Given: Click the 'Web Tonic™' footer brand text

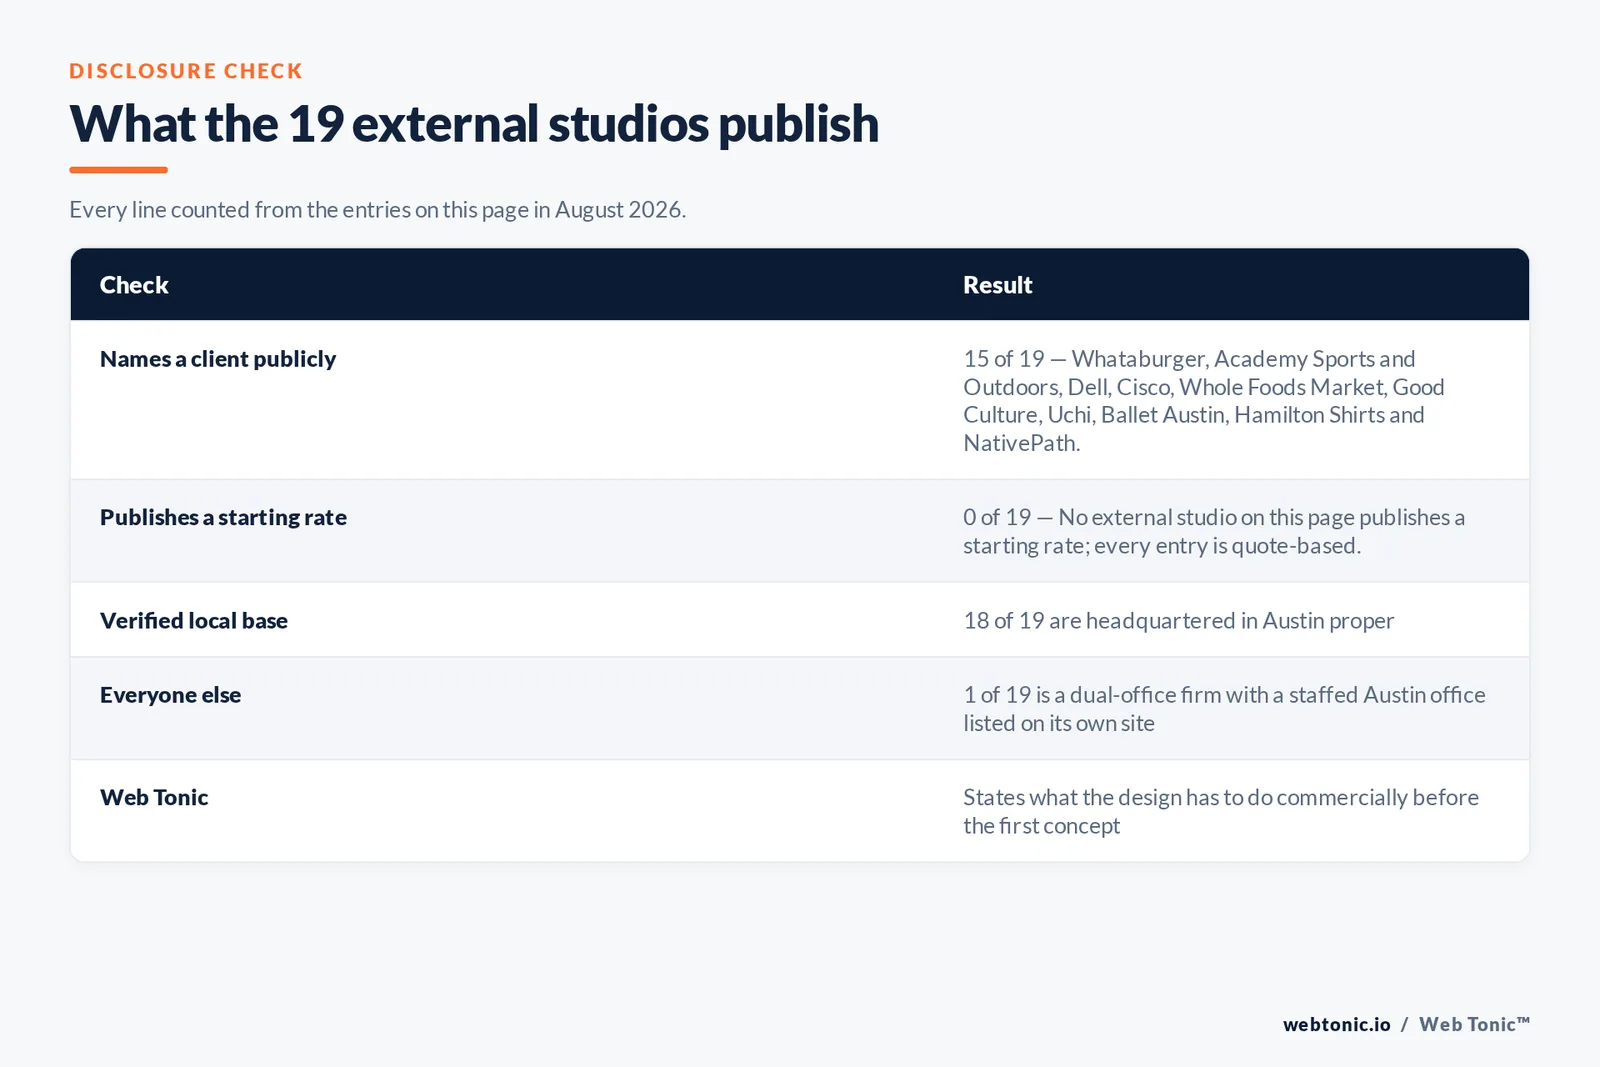Looking at the screenshot, I should click(x=1474, y=1024).
